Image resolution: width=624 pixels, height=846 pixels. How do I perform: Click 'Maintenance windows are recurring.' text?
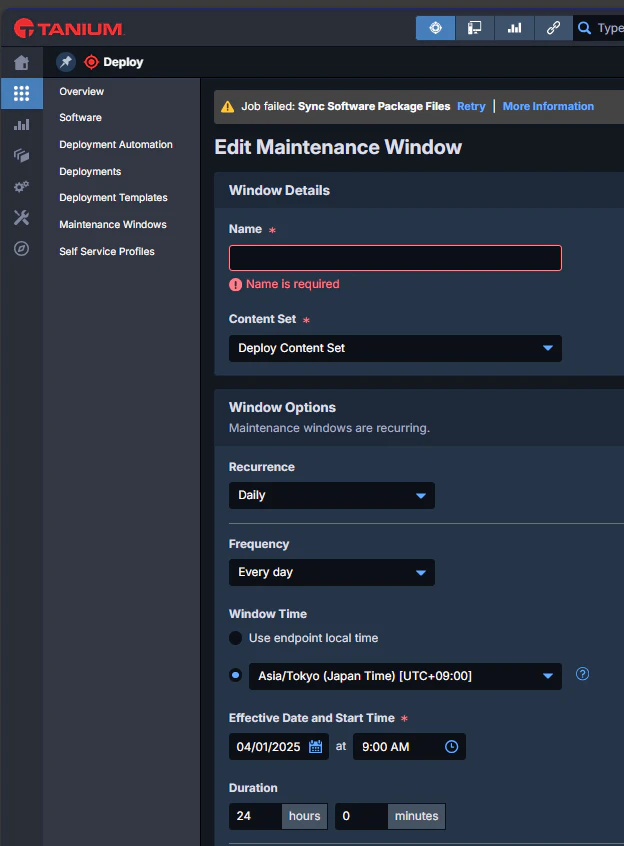(329, 428)
